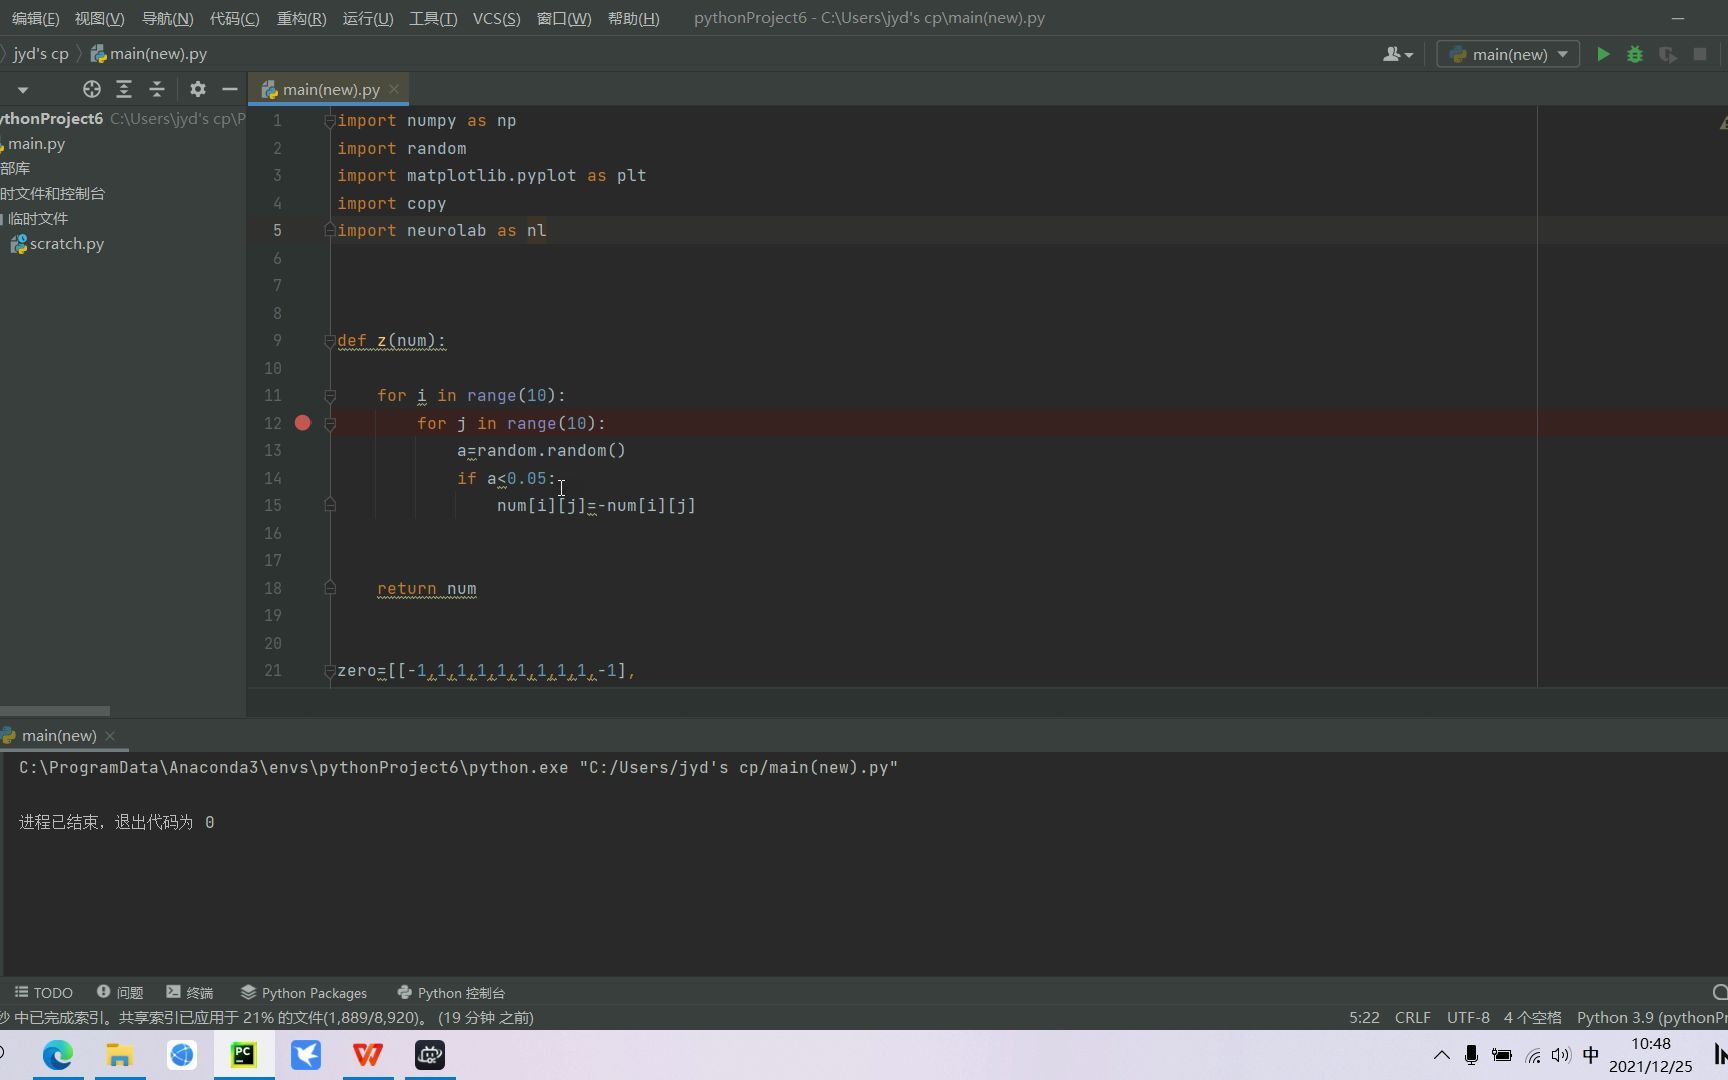Expand all items in project tree
The image size is (1728, 1080).
point(124,89)
